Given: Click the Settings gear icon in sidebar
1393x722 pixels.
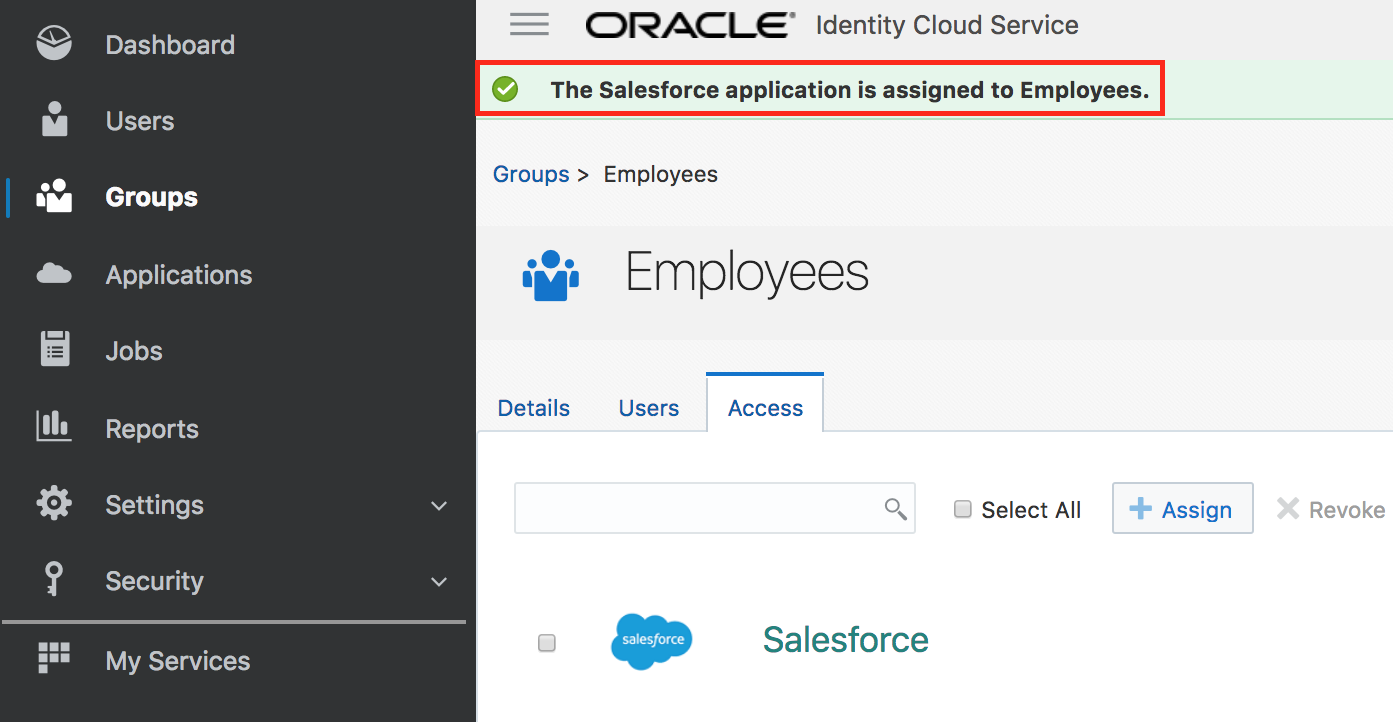Looking at the screenshot, I should coord(54,503).
